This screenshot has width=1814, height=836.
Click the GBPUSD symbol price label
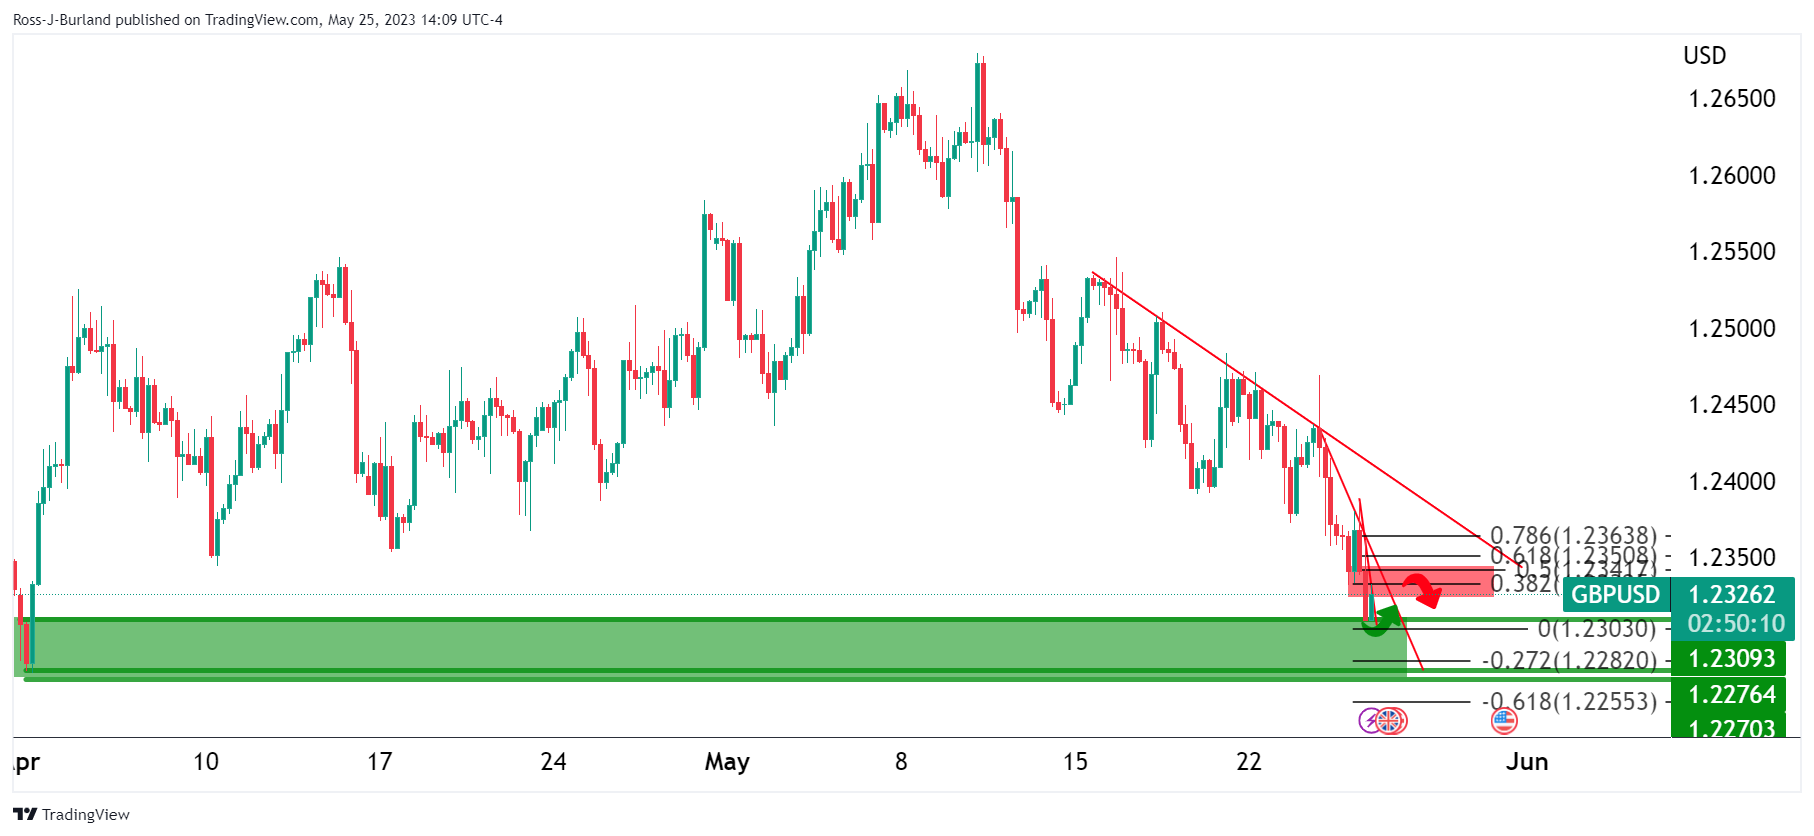[1615, 595]
